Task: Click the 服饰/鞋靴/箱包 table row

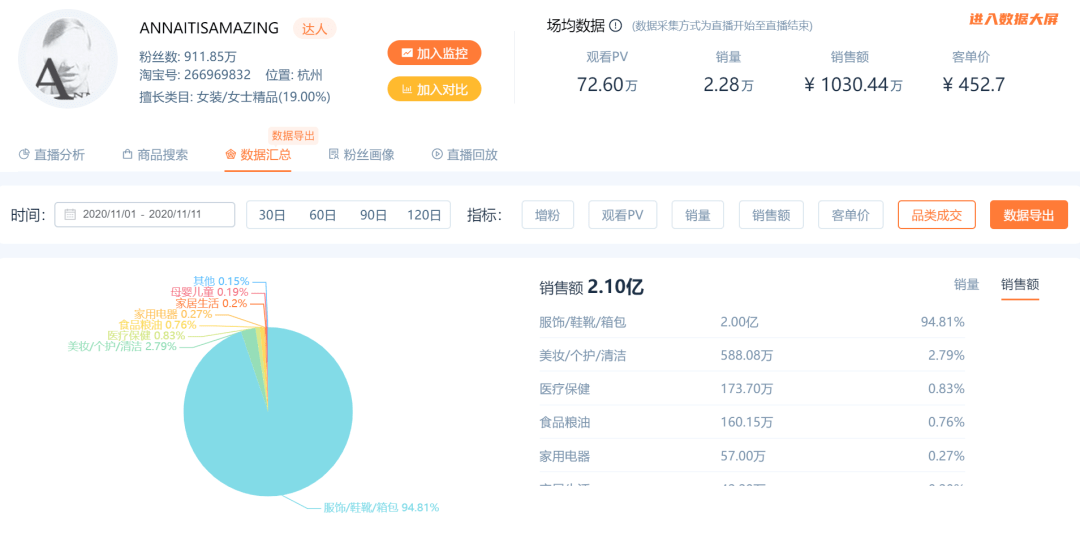Action: coord(751,322)
